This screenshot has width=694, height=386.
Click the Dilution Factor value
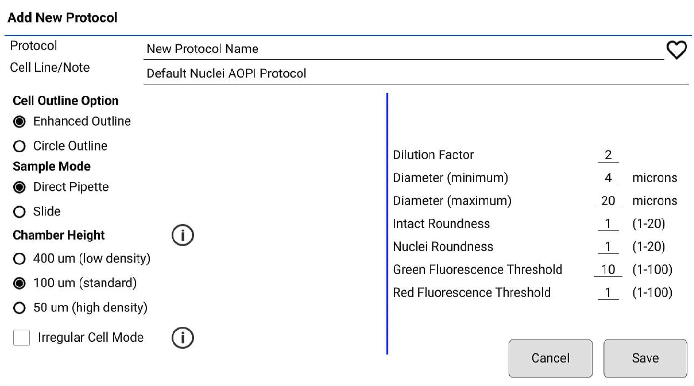[x=608, y=155]
